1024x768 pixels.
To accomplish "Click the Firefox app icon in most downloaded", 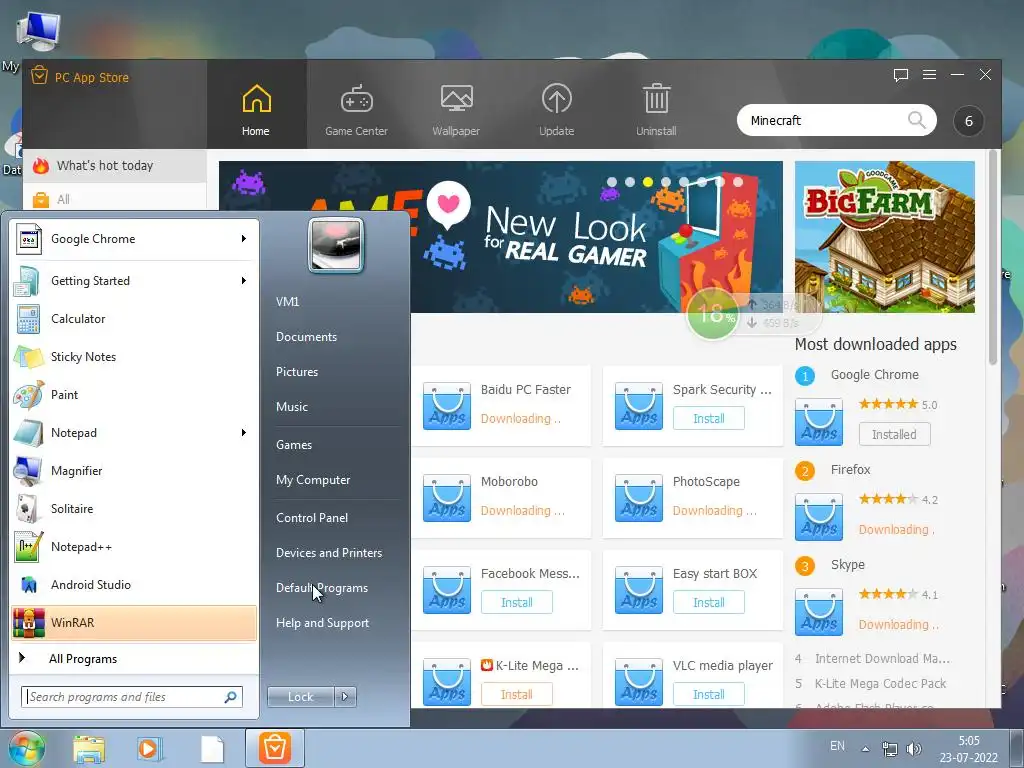I will click(x=819, y=517).
